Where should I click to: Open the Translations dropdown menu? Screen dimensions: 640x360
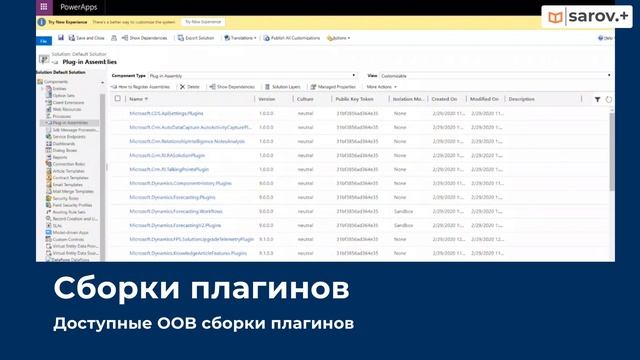click(x=240, y=38)
